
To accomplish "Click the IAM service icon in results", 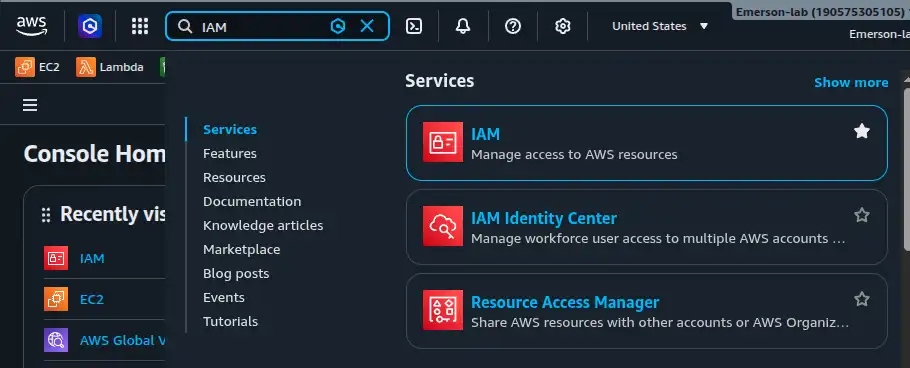I will pyautogui.click(x=443, y=142).
